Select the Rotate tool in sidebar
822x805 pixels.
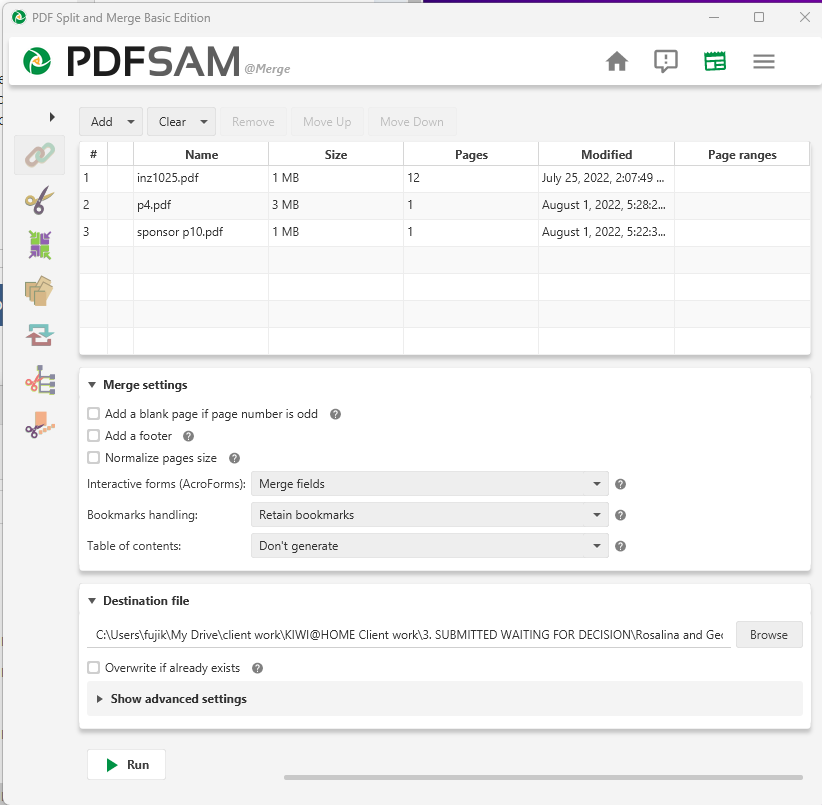click(39, 335)
